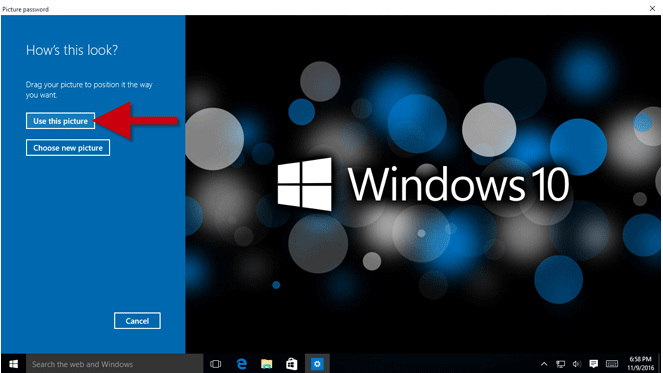Open the network status tray icon
Image resolution: width=663 pixels, height=373 pixels.
[x=561, y=364]
